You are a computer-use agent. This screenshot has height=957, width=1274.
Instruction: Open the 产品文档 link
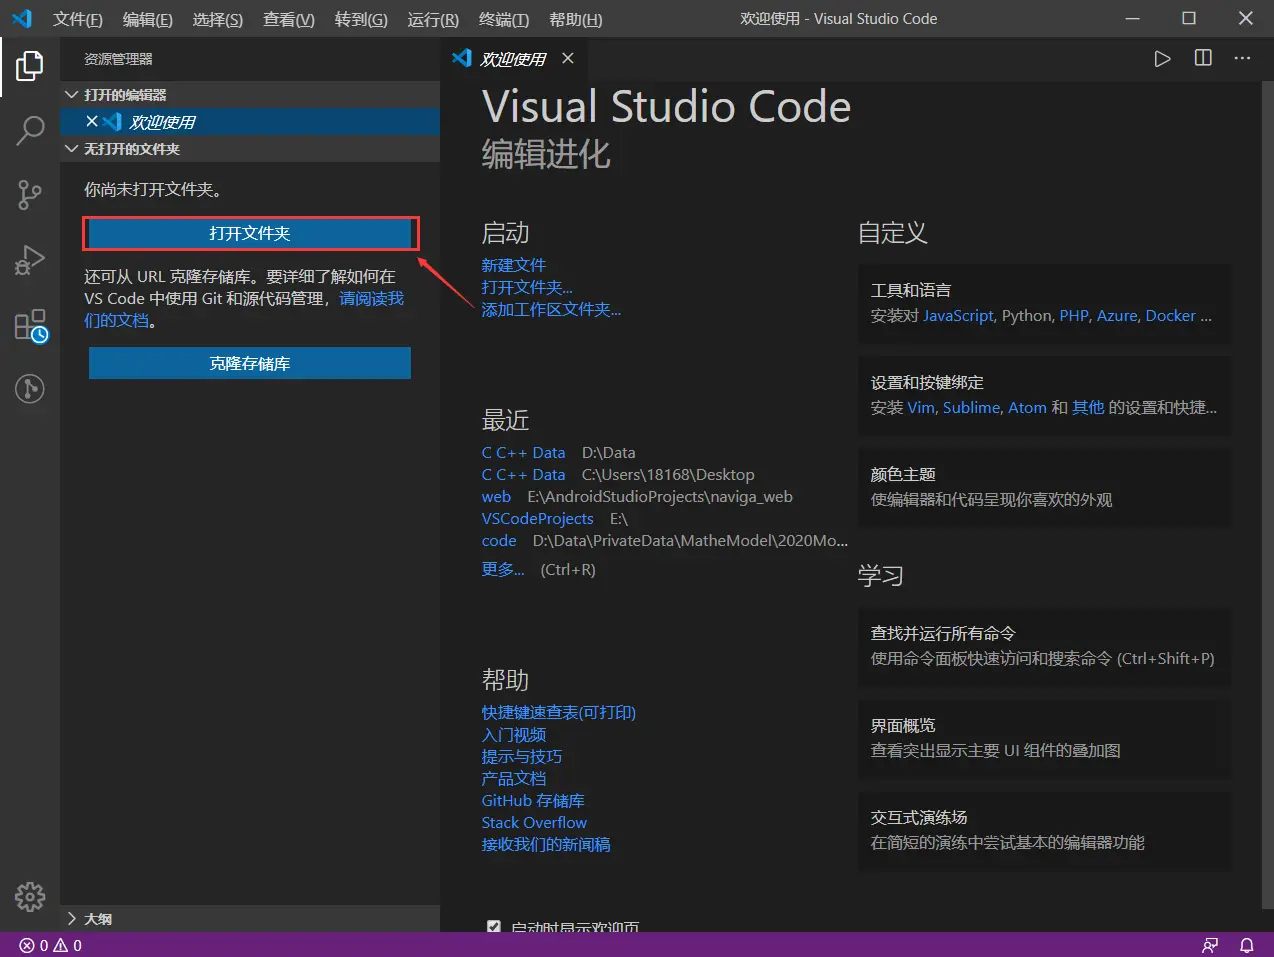514,779
